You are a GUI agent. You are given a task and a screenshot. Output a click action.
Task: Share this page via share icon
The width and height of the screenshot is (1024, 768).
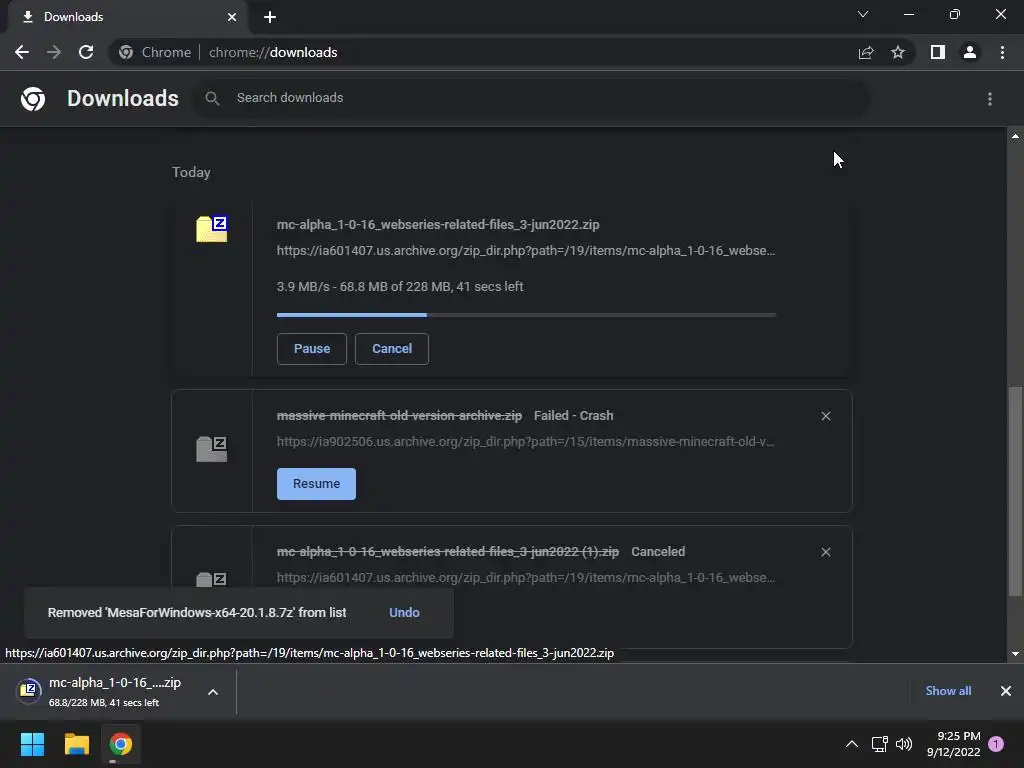(866, 52)
